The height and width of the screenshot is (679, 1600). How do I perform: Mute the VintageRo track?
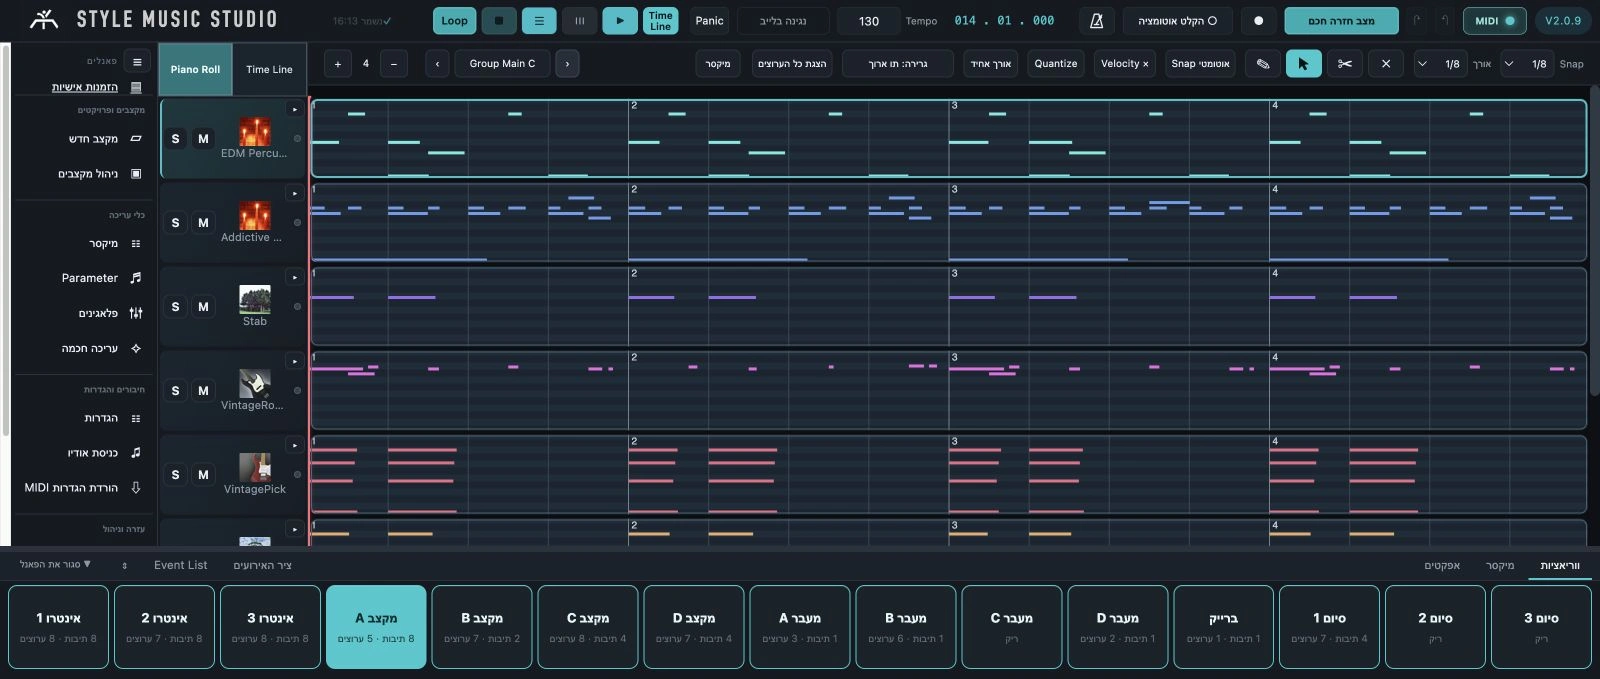coord(203,391)
